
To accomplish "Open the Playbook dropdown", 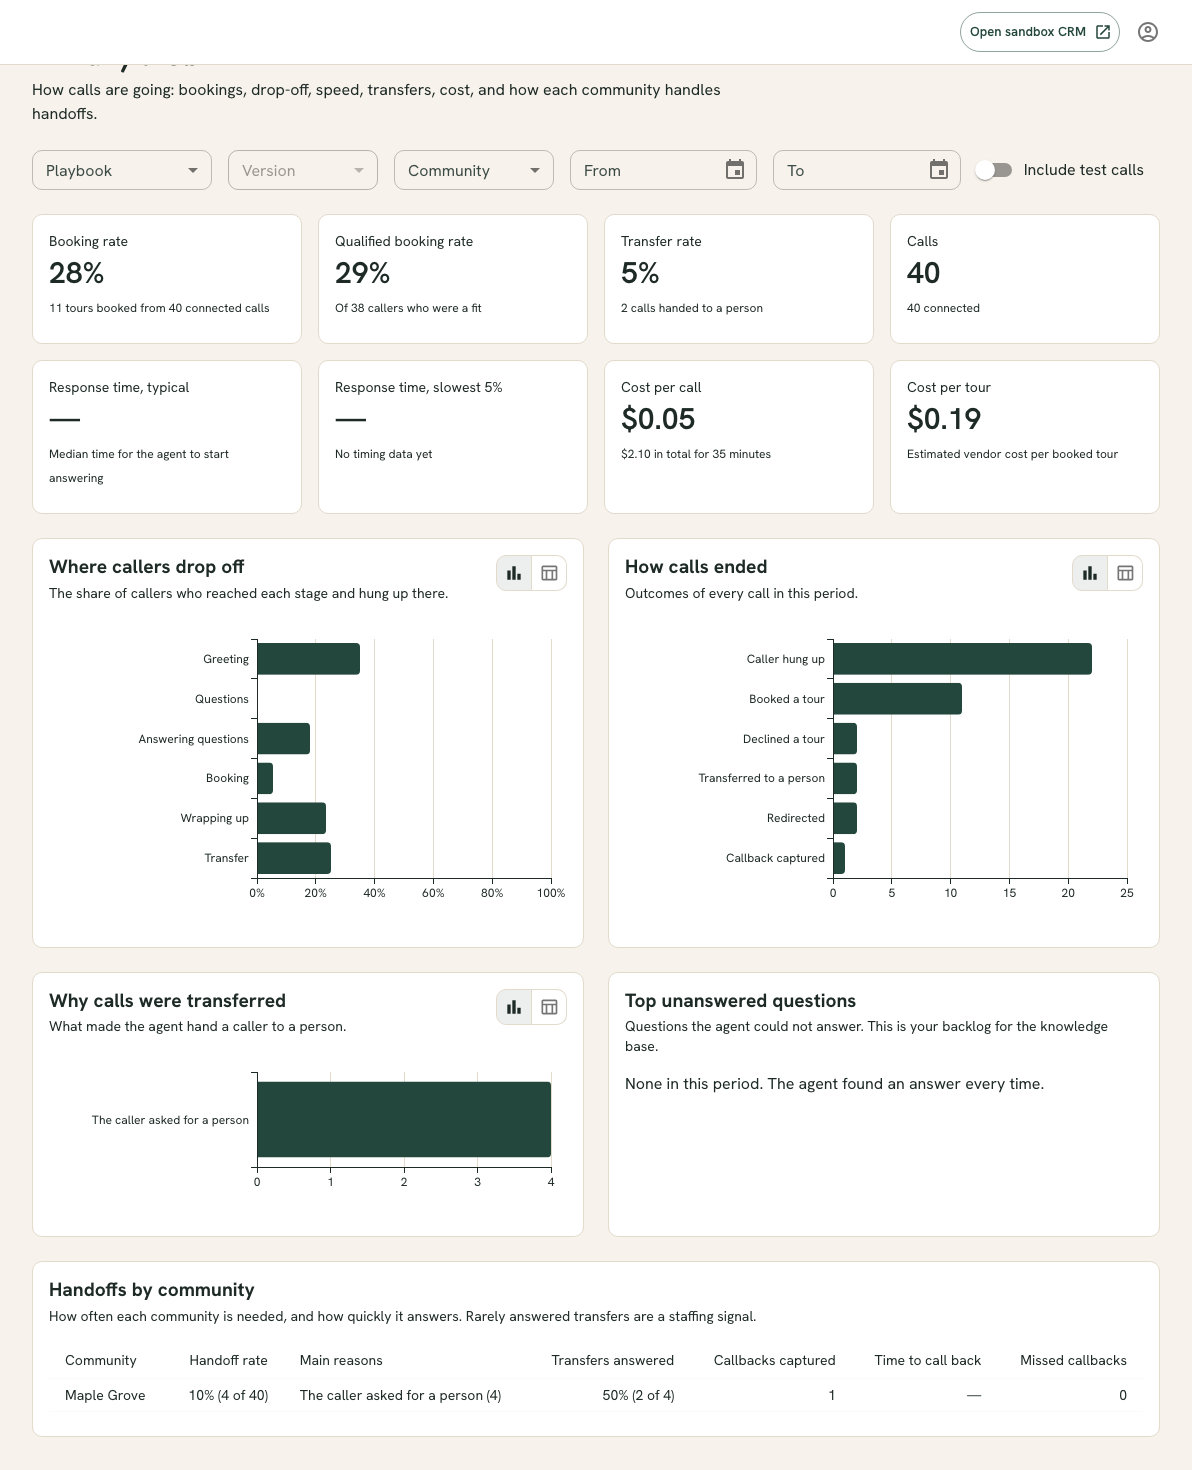I will (122, 170).
